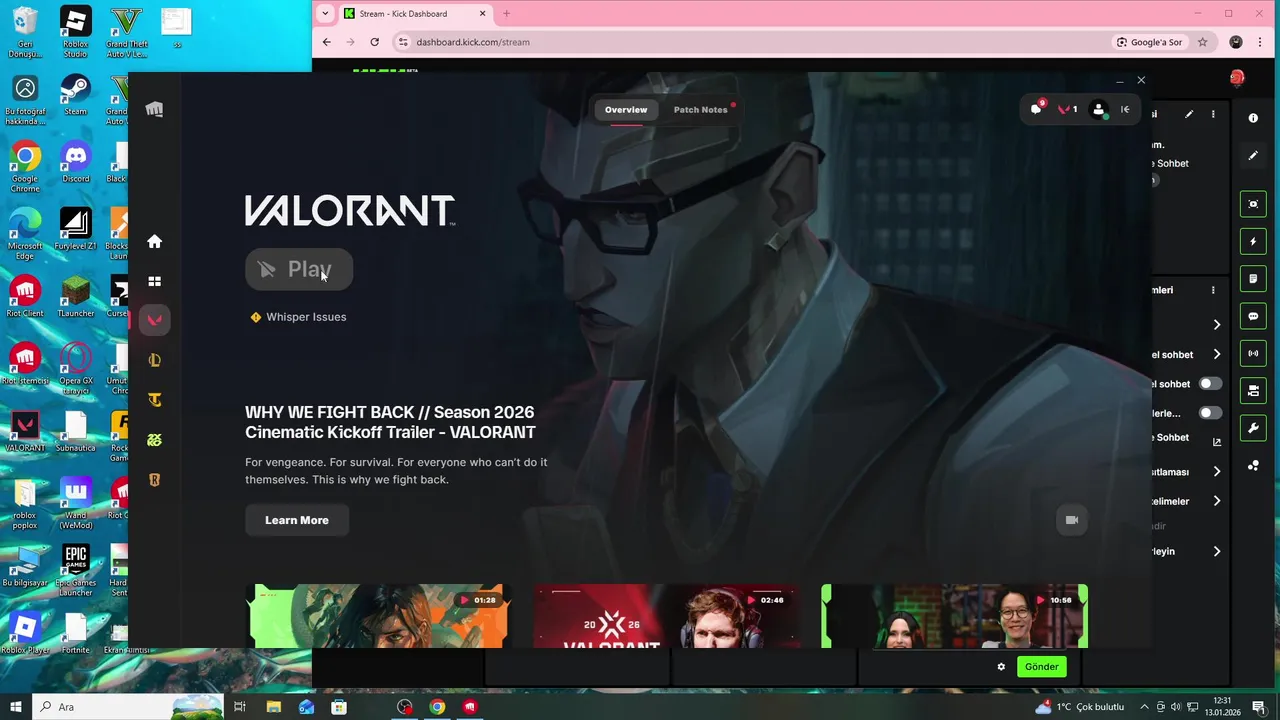Click the pencil icon in Kick dashboard rail

[1253, 156]
